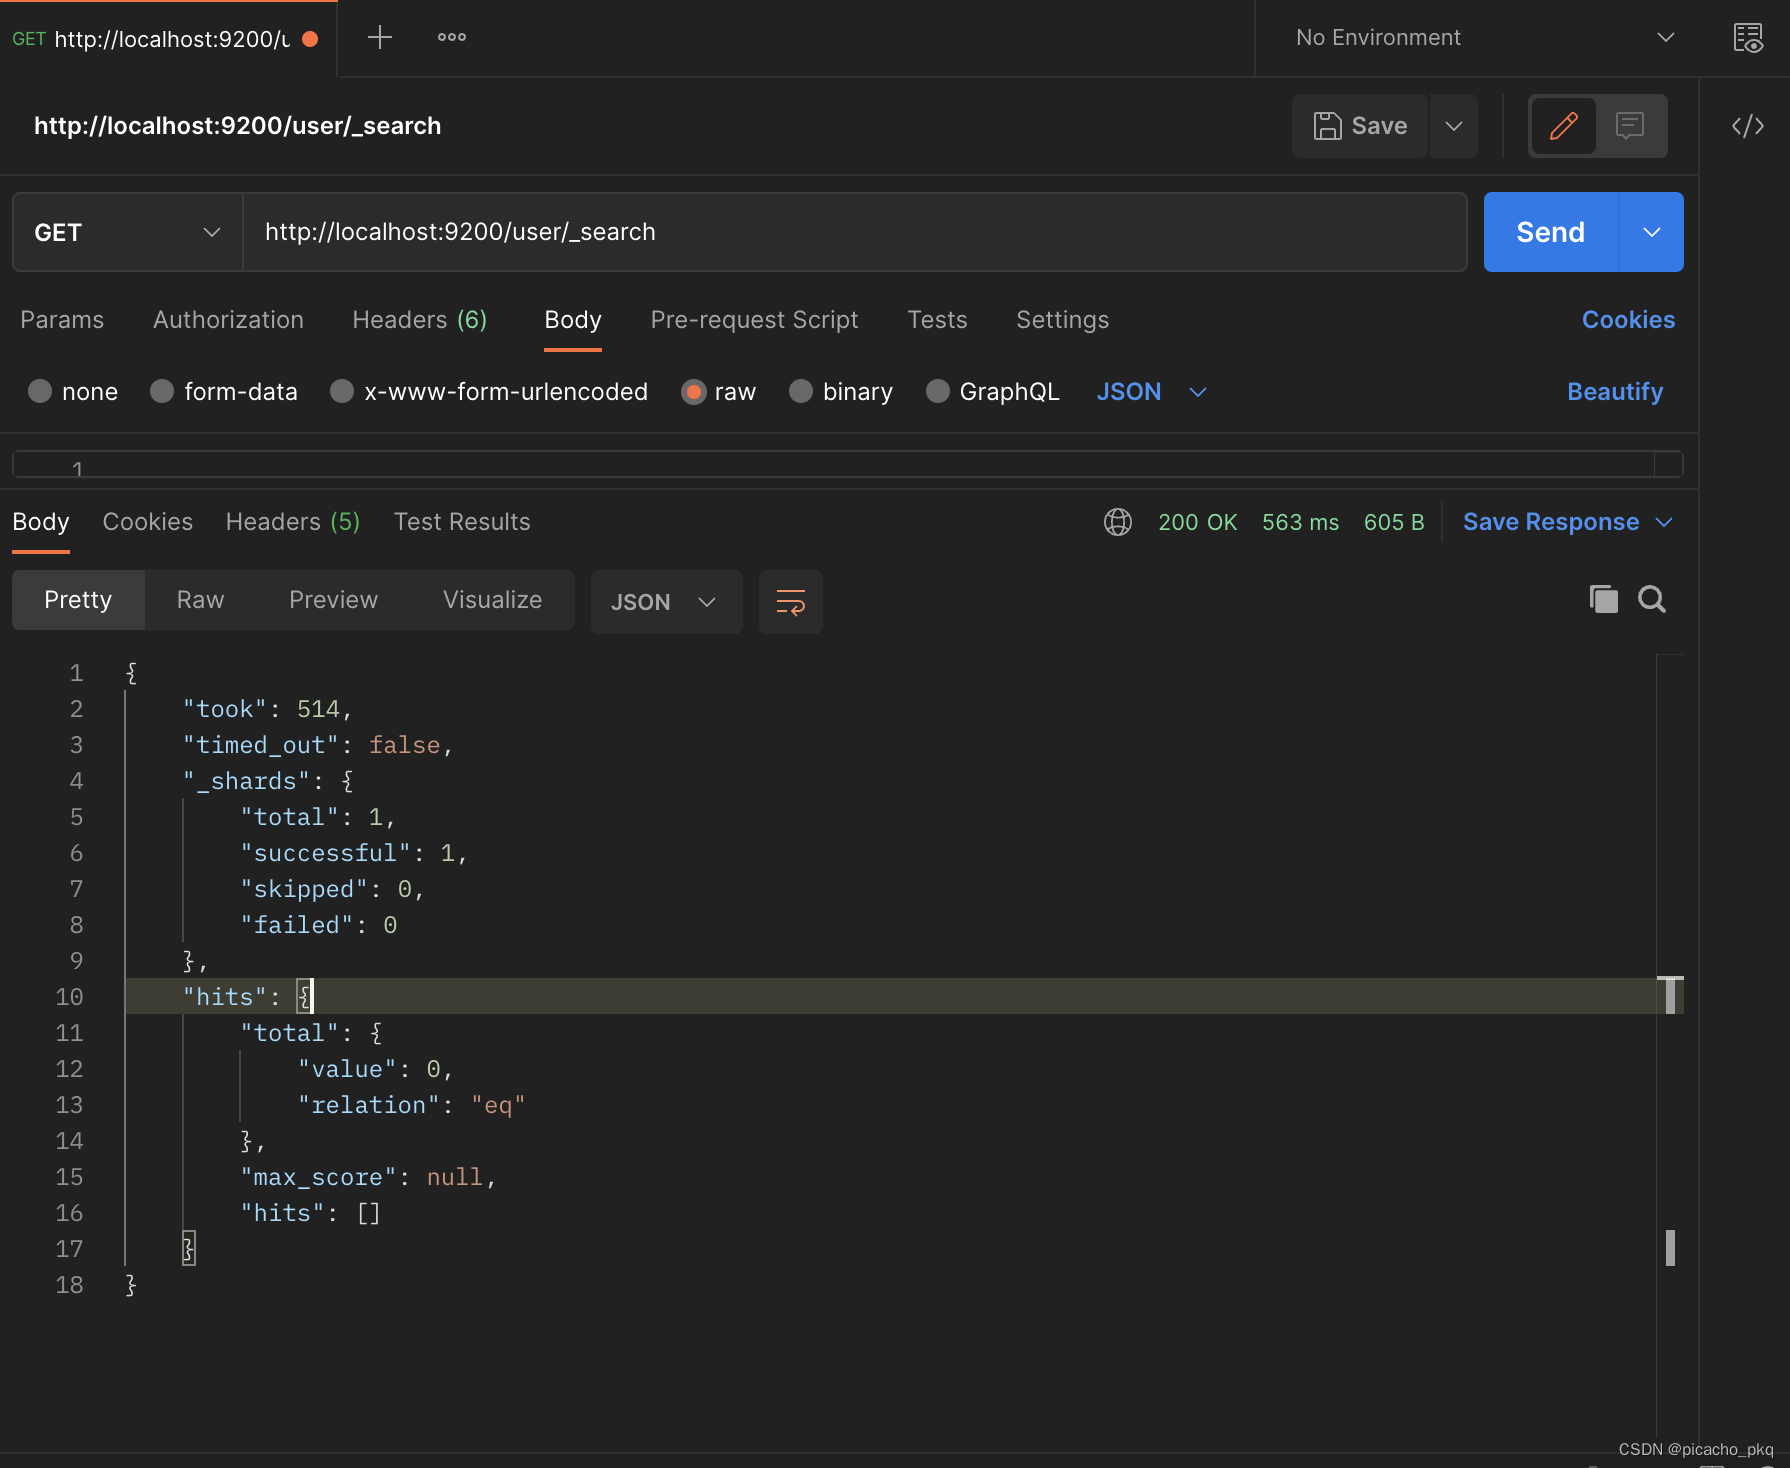Open the request Headers (6) tab

[420, 320]
